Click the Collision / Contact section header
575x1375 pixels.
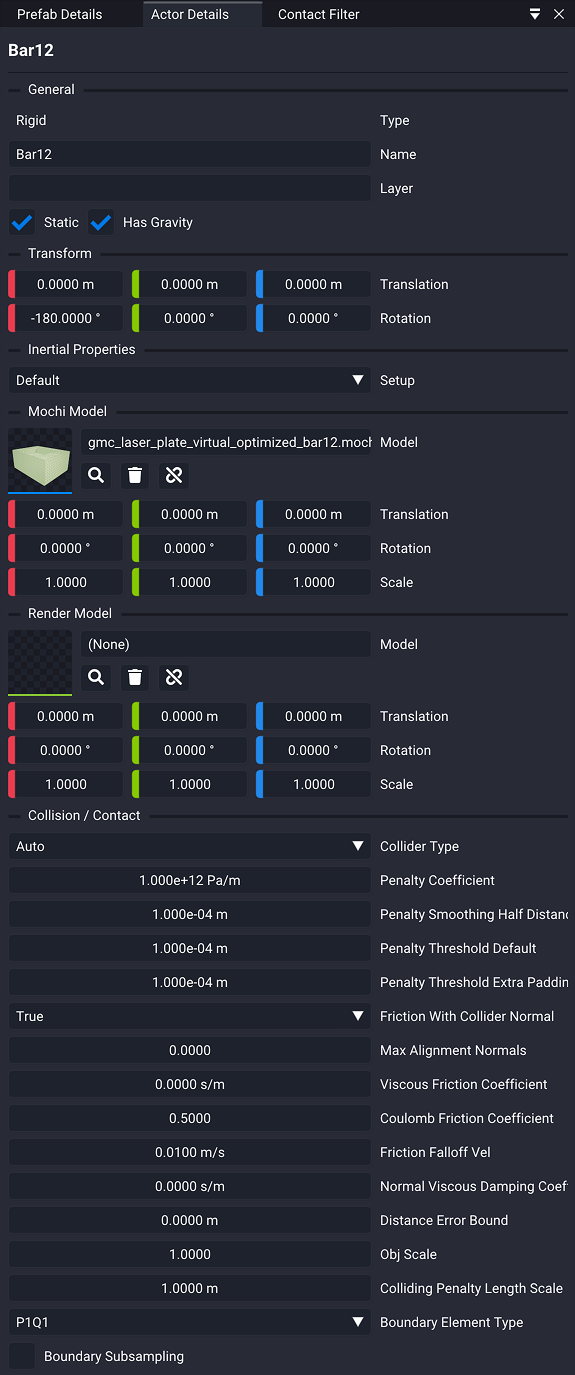(x=84, y=815)
